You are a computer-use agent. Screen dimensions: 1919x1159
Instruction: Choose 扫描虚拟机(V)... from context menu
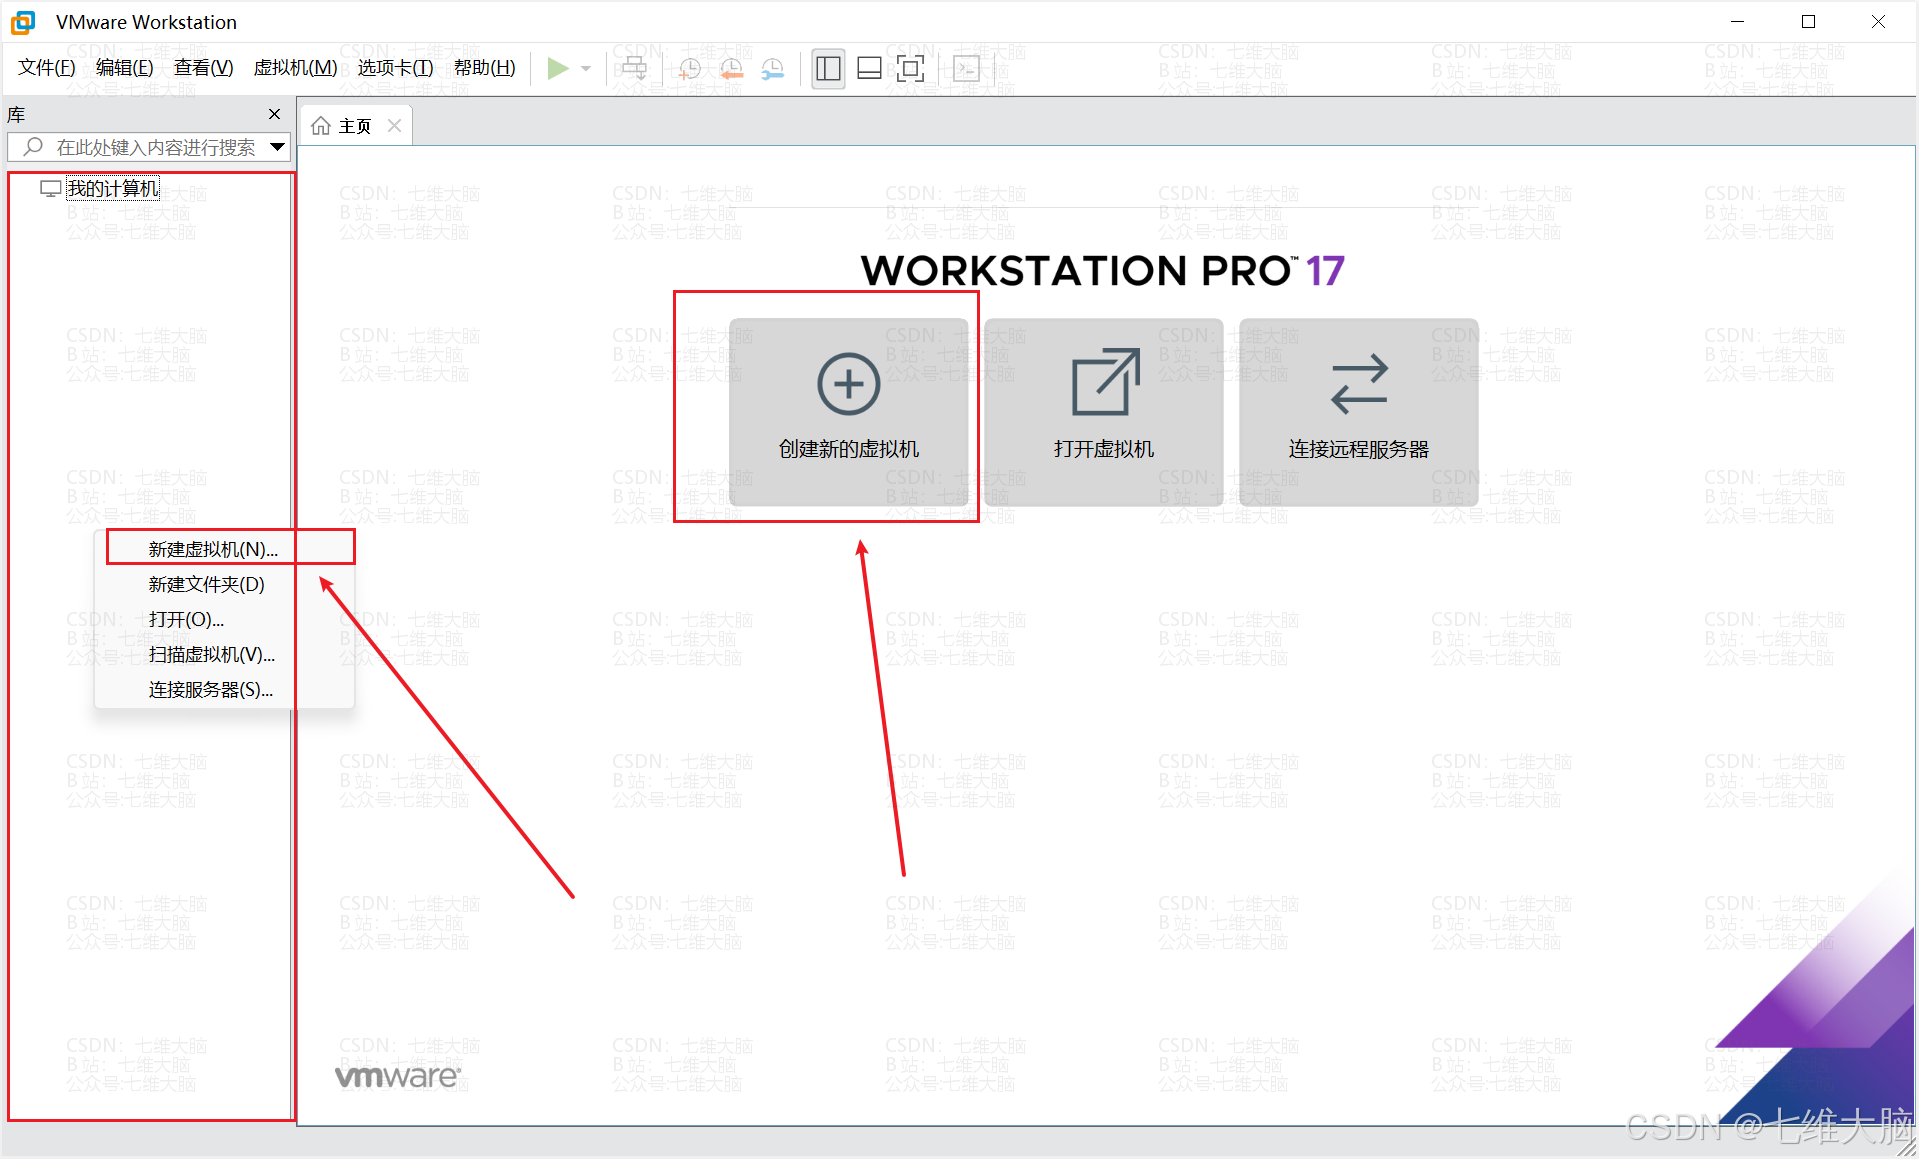(224, 654)
